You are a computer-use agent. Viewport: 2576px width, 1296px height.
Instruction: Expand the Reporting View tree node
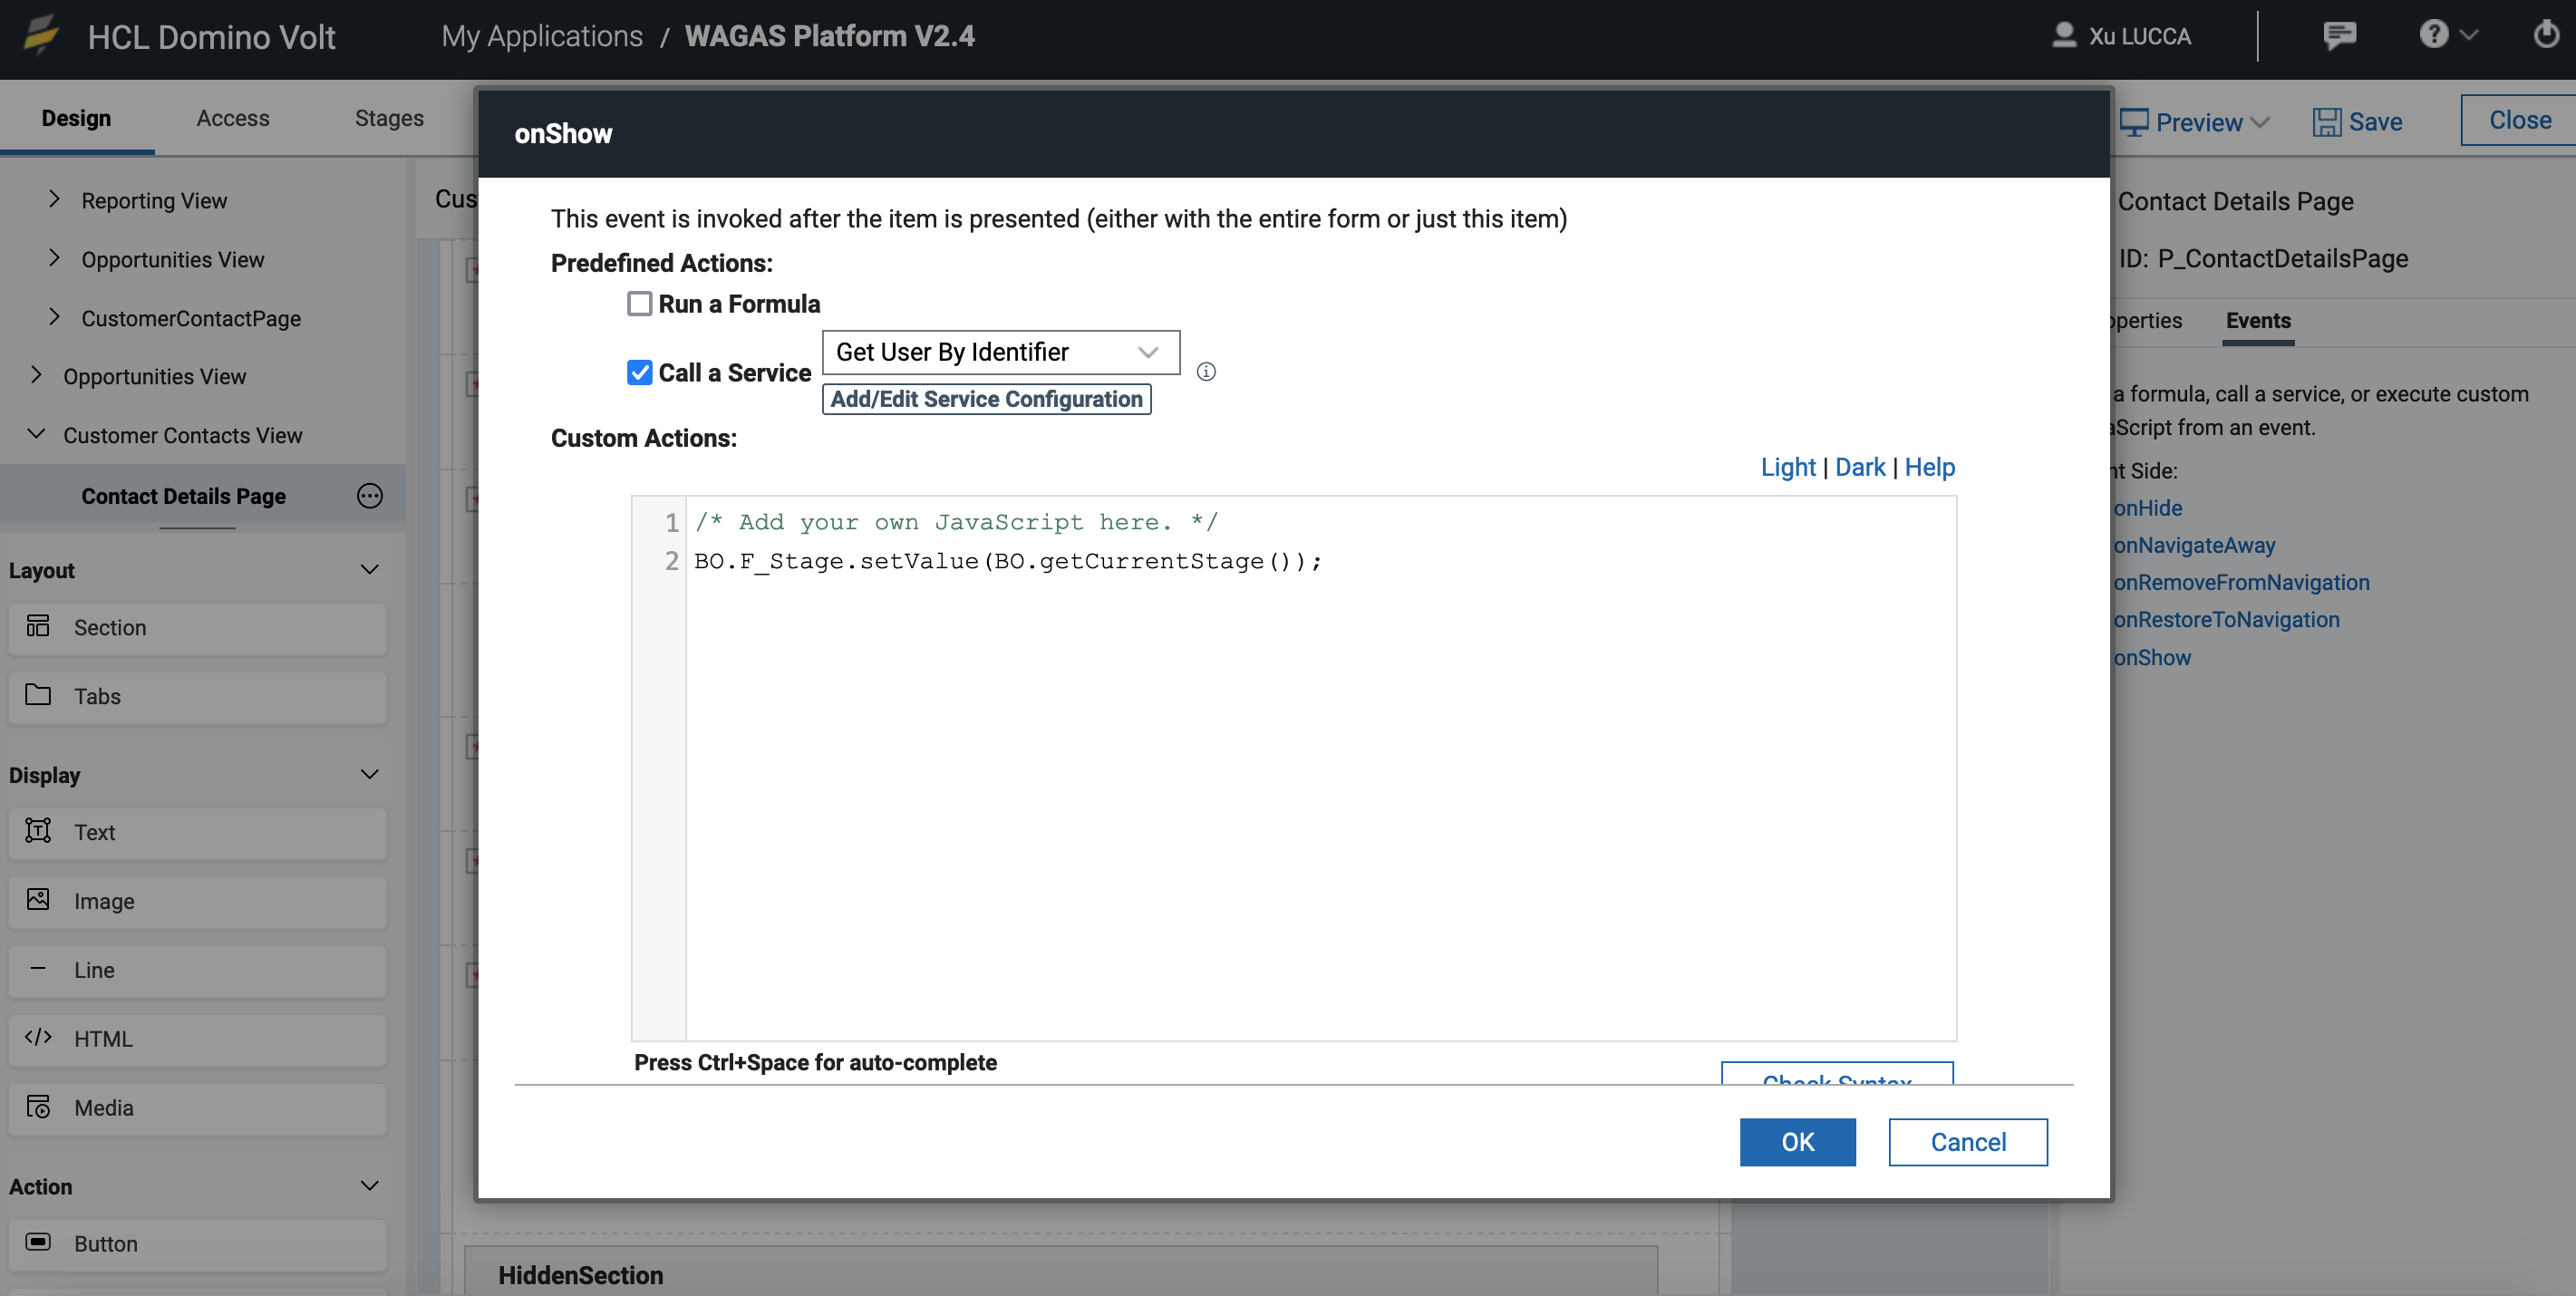[x=54, y=199]
